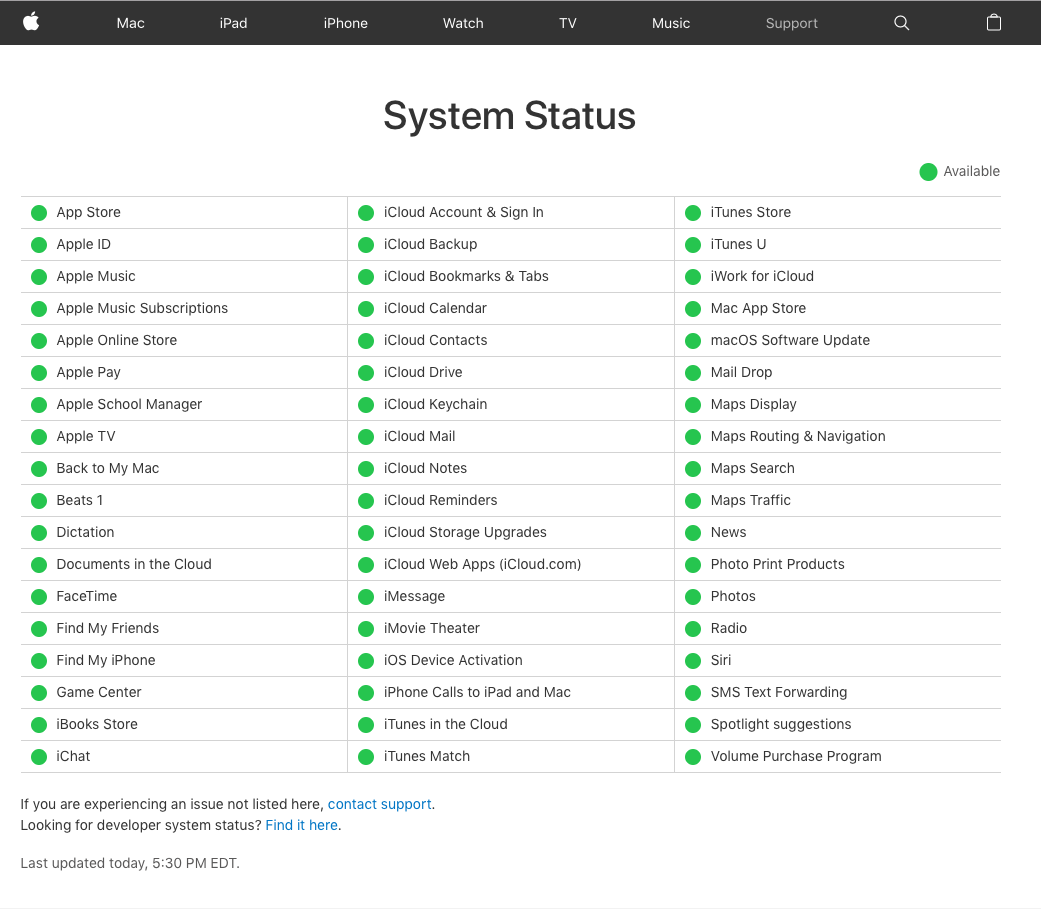
Task: Select Watch in the top navigation
Action: click(x=463, y=23)
